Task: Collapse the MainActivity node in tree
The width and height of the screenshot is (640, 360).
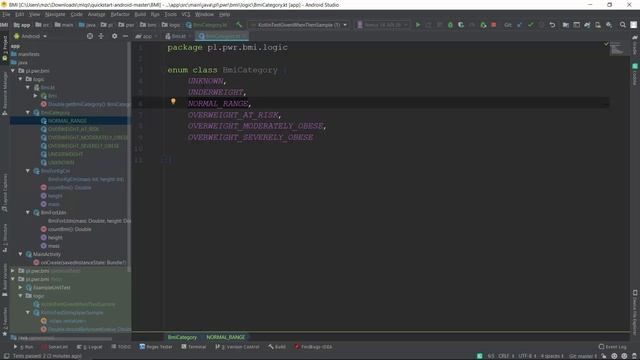Action: [x=20, y=254]
